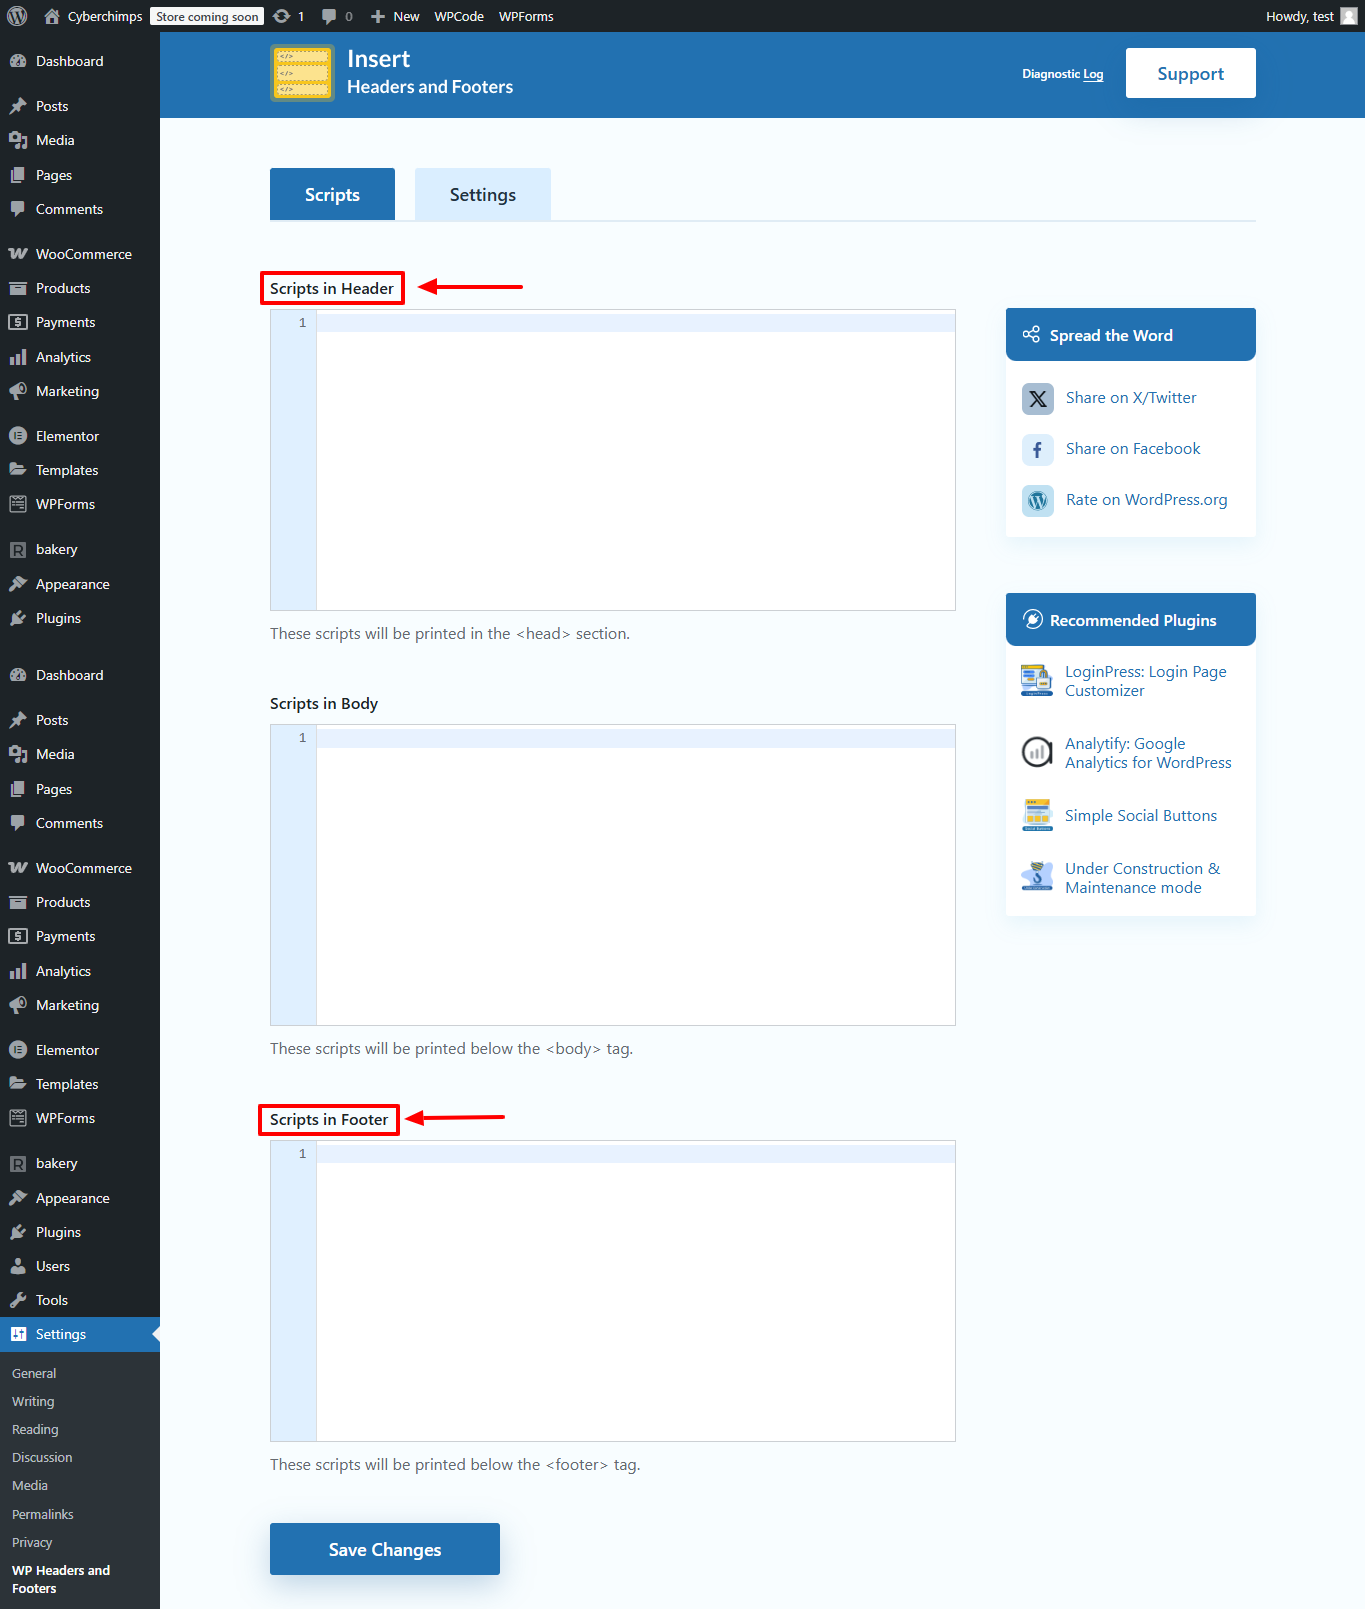The width and height of the screenshot is (1365, 1609).
Task: Click the Simple Social Buttons plugin icon
Action: coord(1037,815)
